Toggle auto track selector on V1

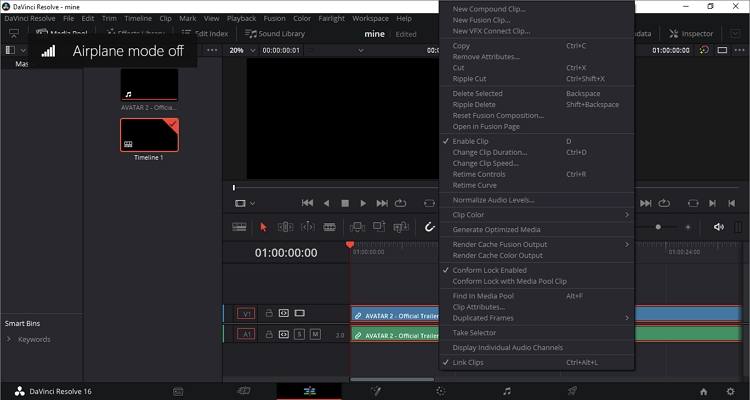[x=284, y=313]
